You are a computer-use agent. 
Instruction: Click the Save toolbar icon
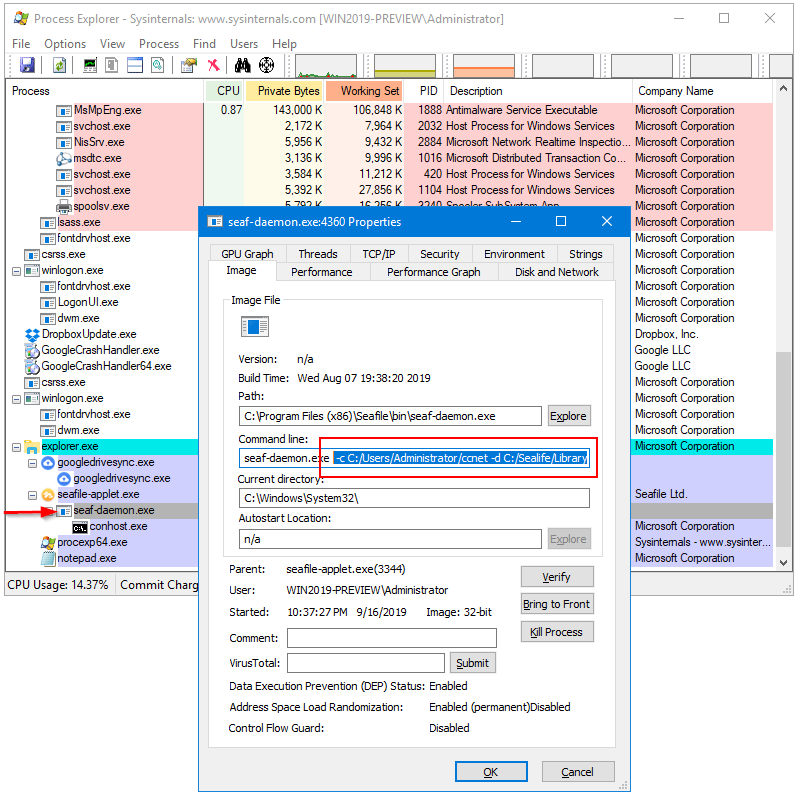point(27,65)
